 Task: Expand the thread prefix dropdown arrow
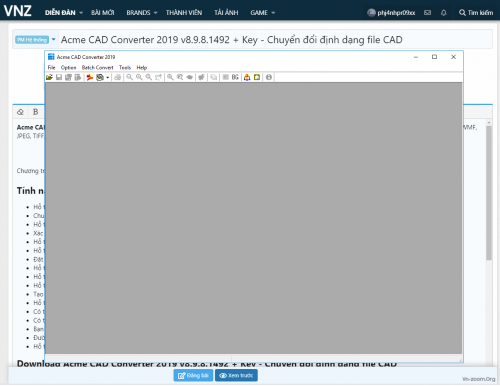coord(54,40)
